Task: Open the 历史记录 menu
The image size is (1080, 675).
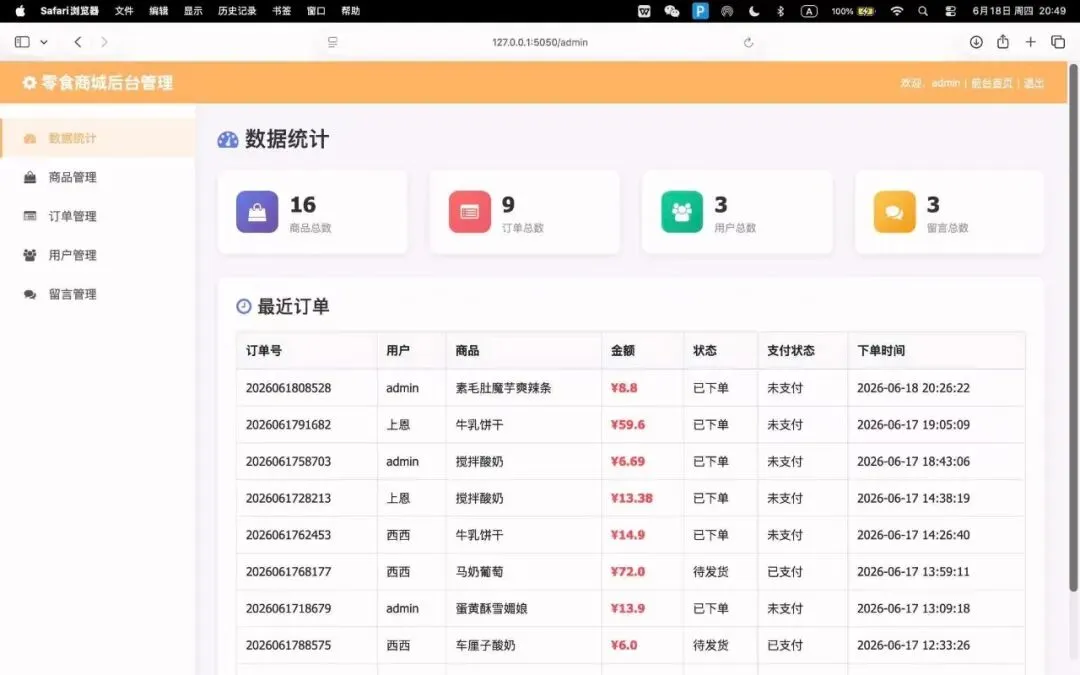Action: point(237,11)
